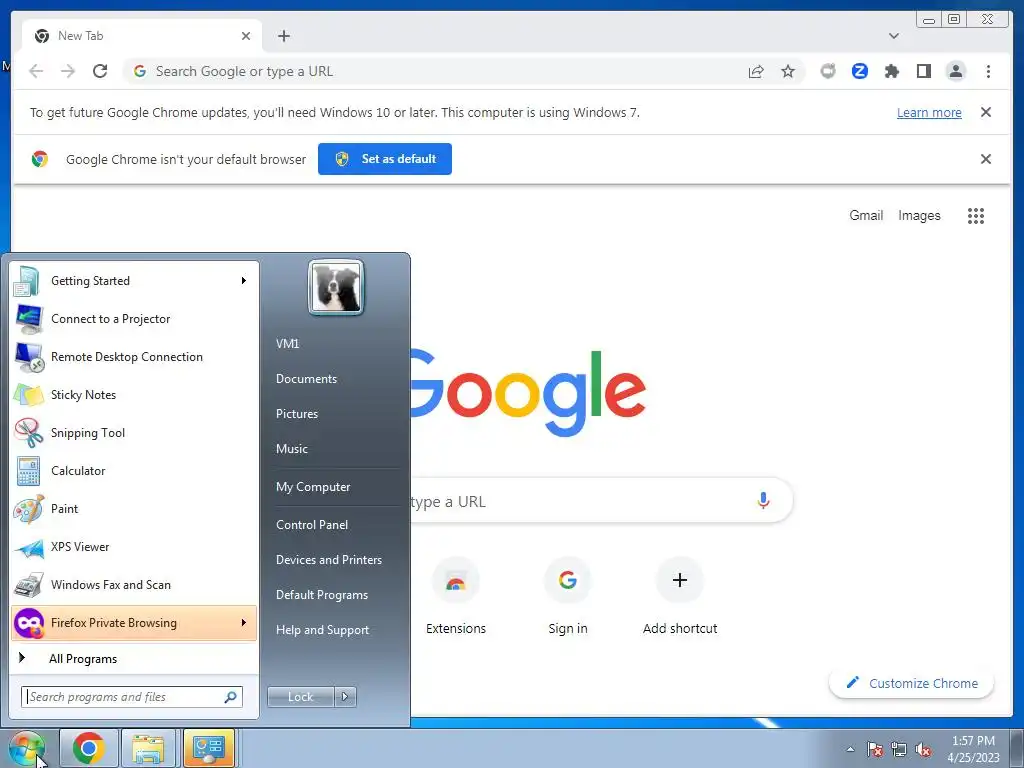Open Help and Support
1024x768 pixels.
[x=322, y=630]
